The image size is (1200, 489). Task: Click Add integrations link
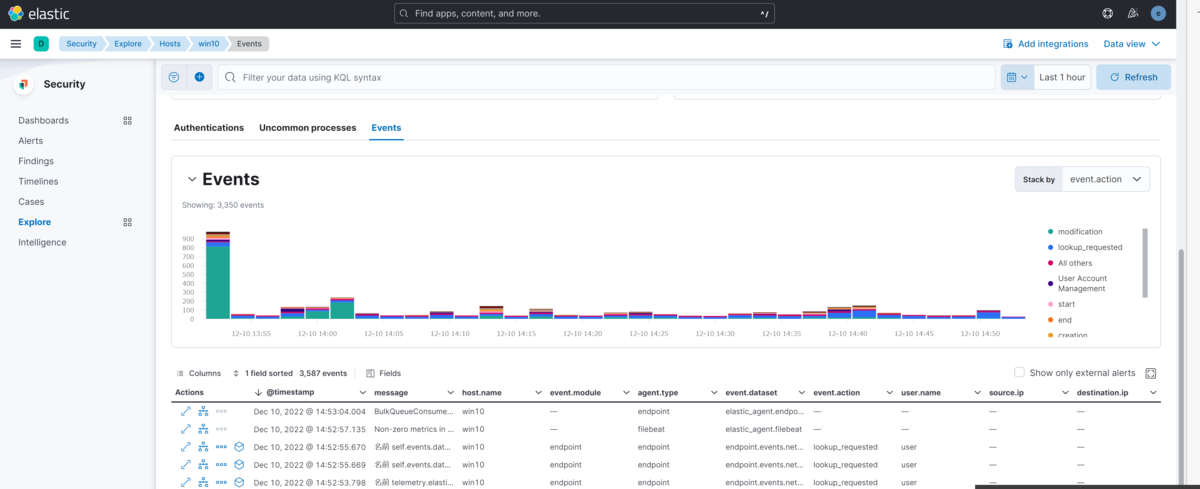pyautogui.click(x=1046, y=44)
